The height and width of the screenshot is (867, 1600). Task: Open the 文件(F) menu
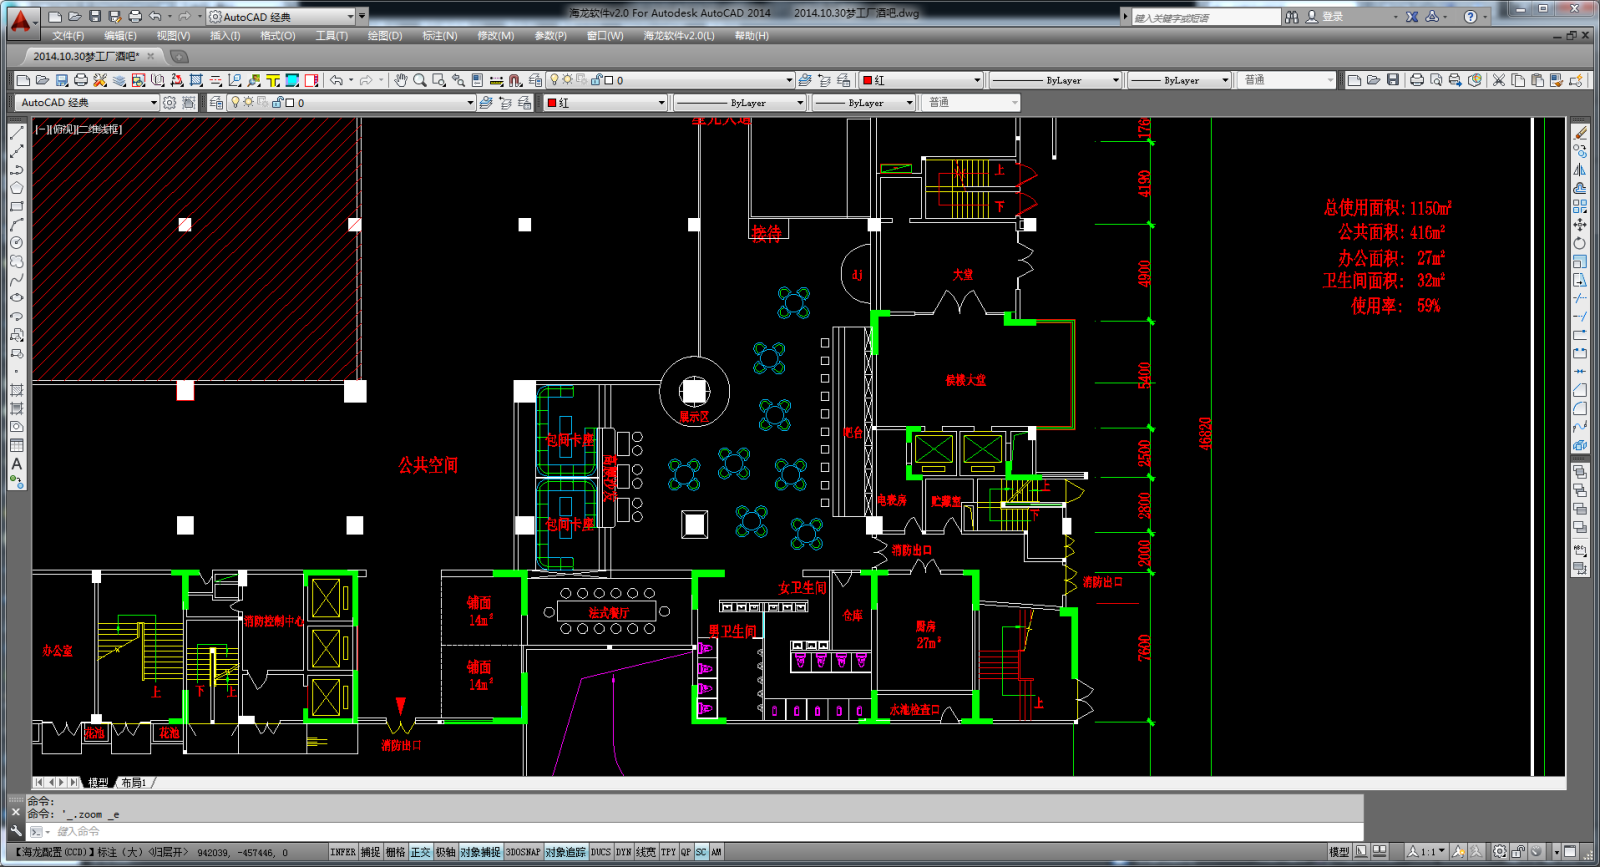(68, 35)
